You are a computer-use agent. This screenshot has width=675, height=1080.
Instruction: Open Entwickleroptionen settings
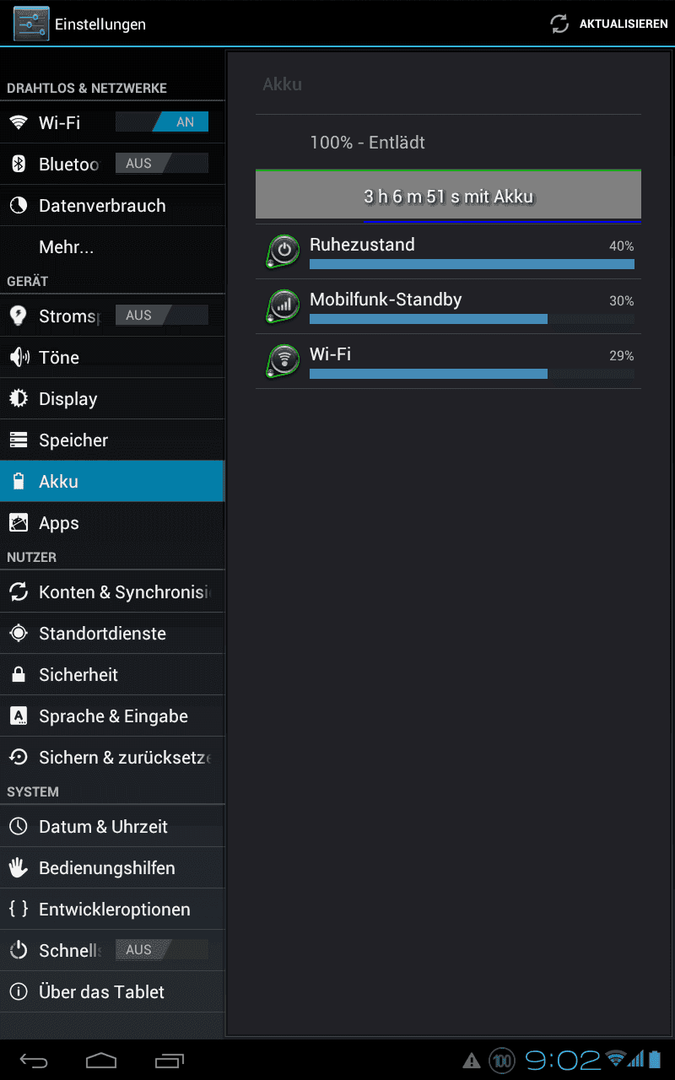pos(112,909)
